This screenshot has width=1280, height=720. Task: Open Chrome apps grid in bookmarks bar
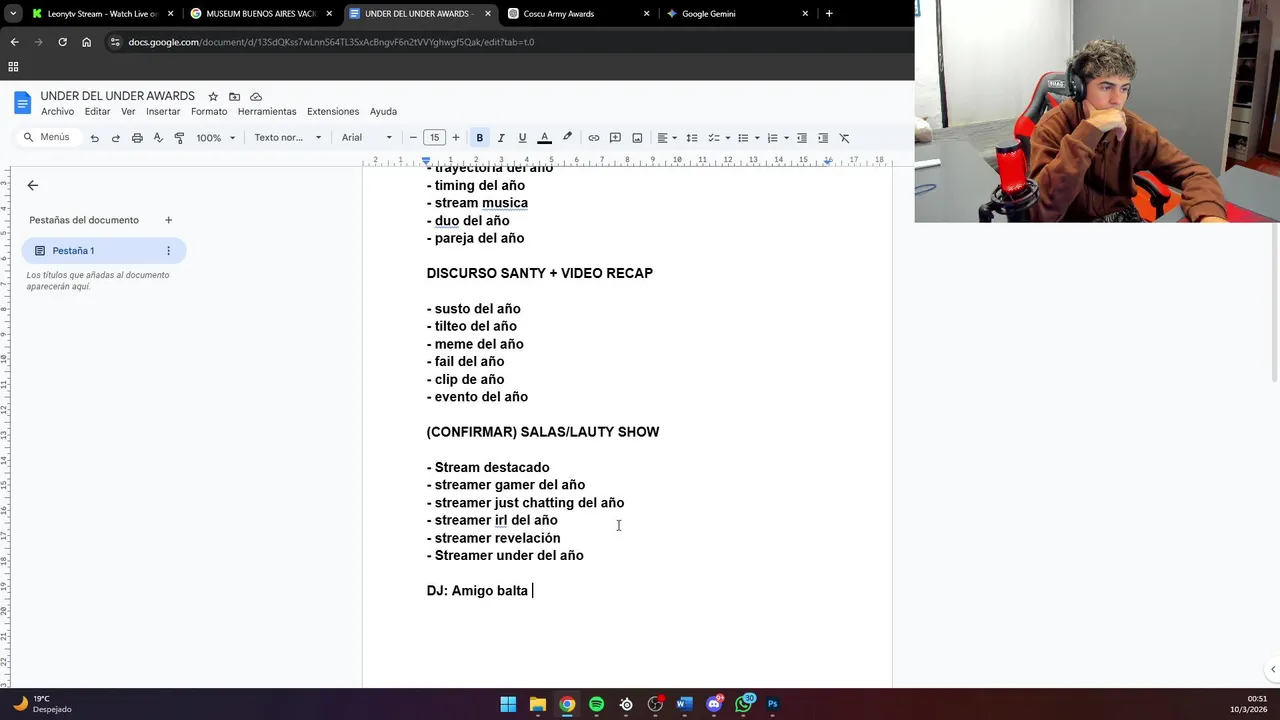tap(13, 67)
